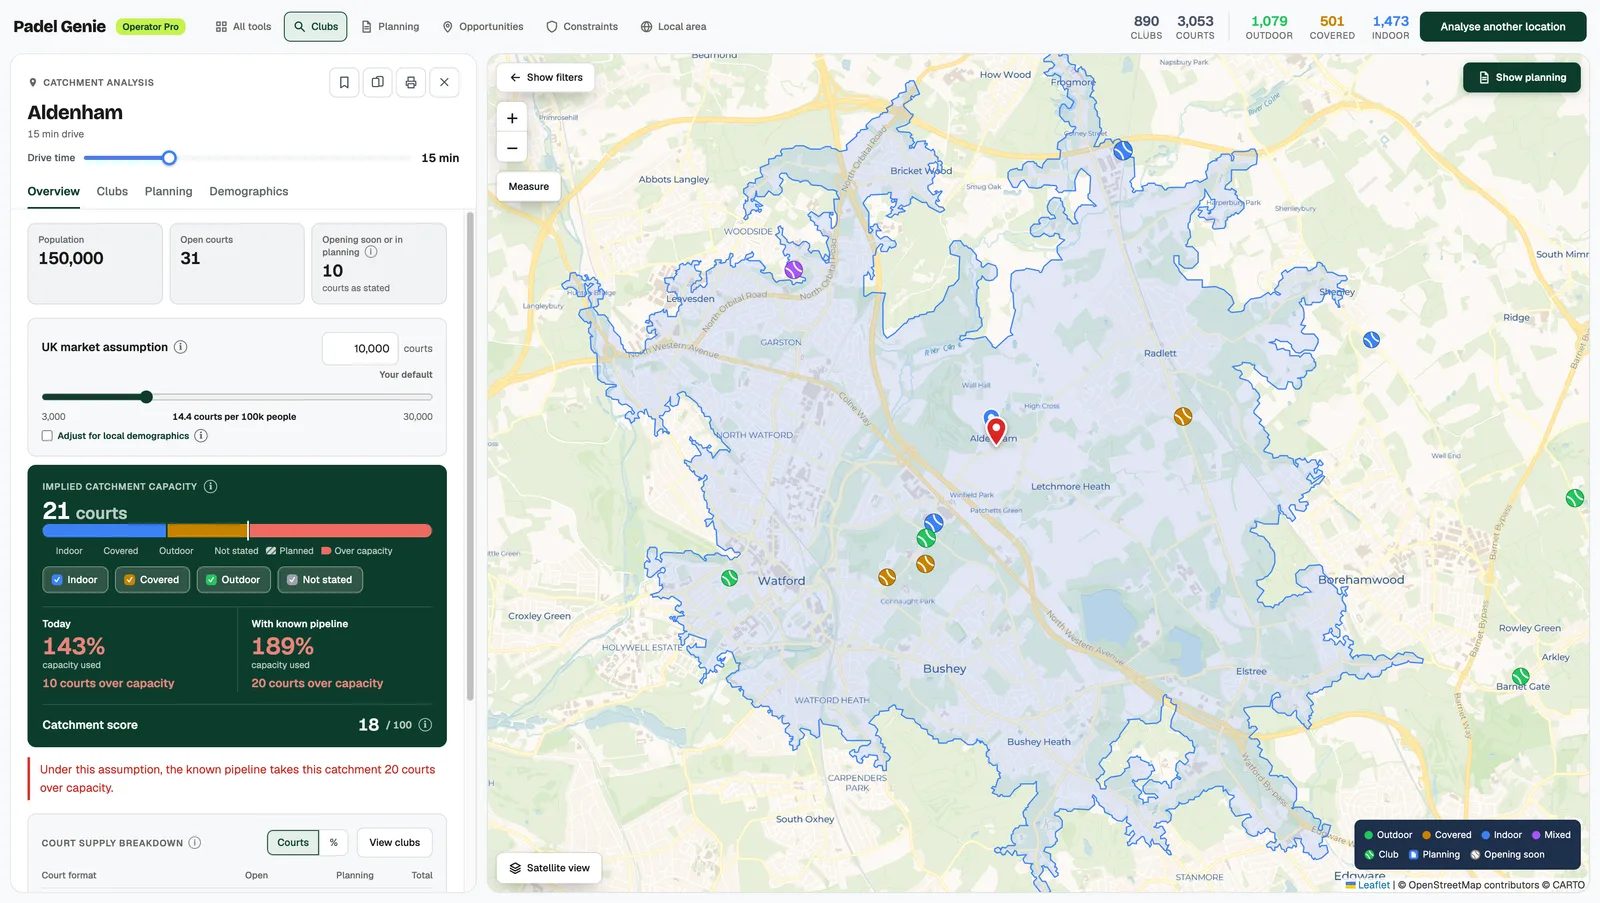Click Show planning on the map

click(x=1522, y=77)
